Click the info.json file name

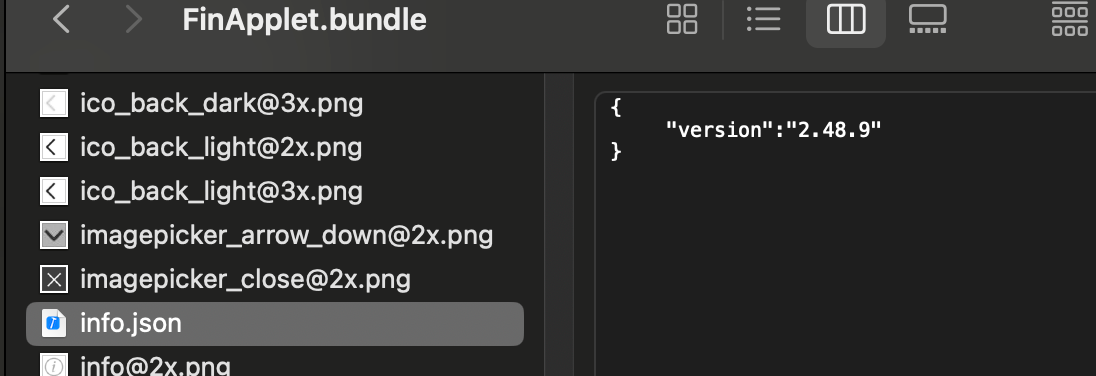click(131, 324)
